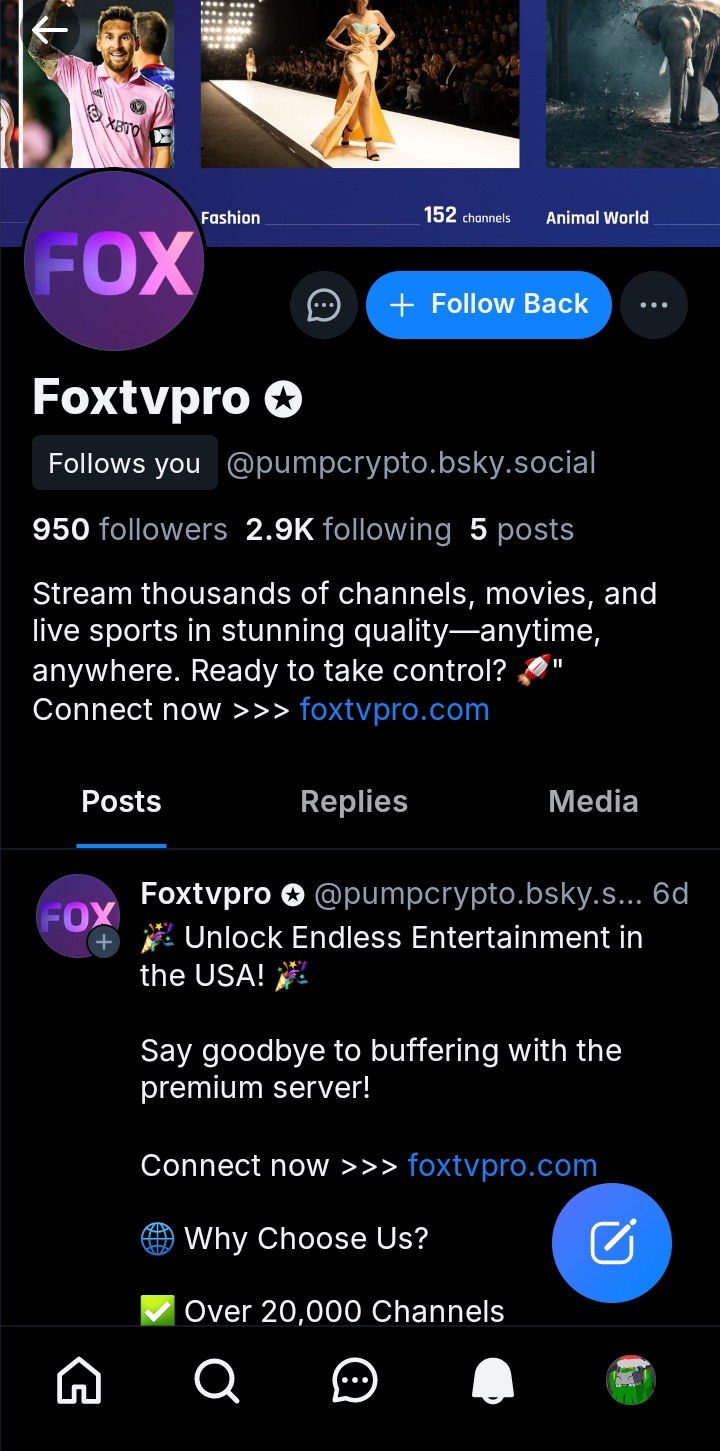Viewport: 720px width, 1451px height.
Task: Open the Notifications bell
Action: point(492,1382)
